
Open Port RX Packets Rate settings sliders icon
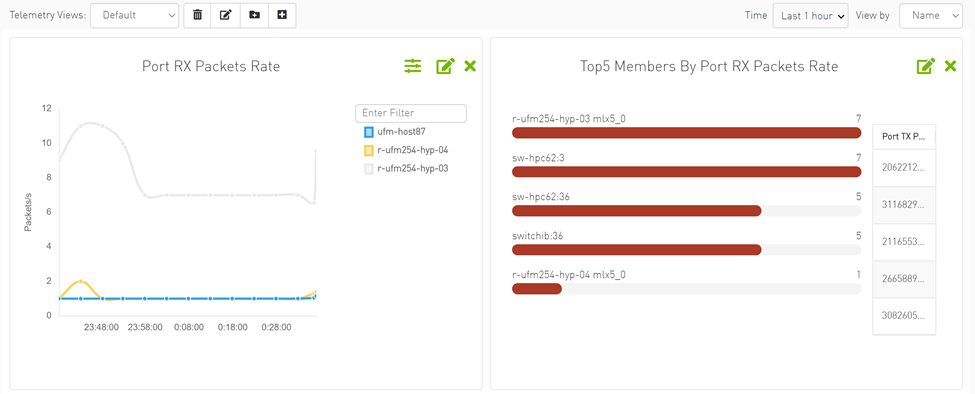coord(413,66)
